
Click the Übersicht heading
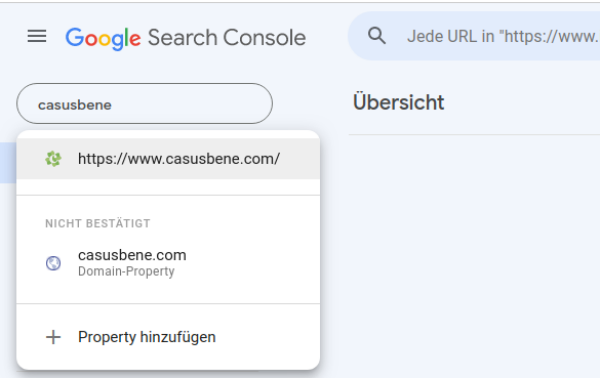pos(398,102)
